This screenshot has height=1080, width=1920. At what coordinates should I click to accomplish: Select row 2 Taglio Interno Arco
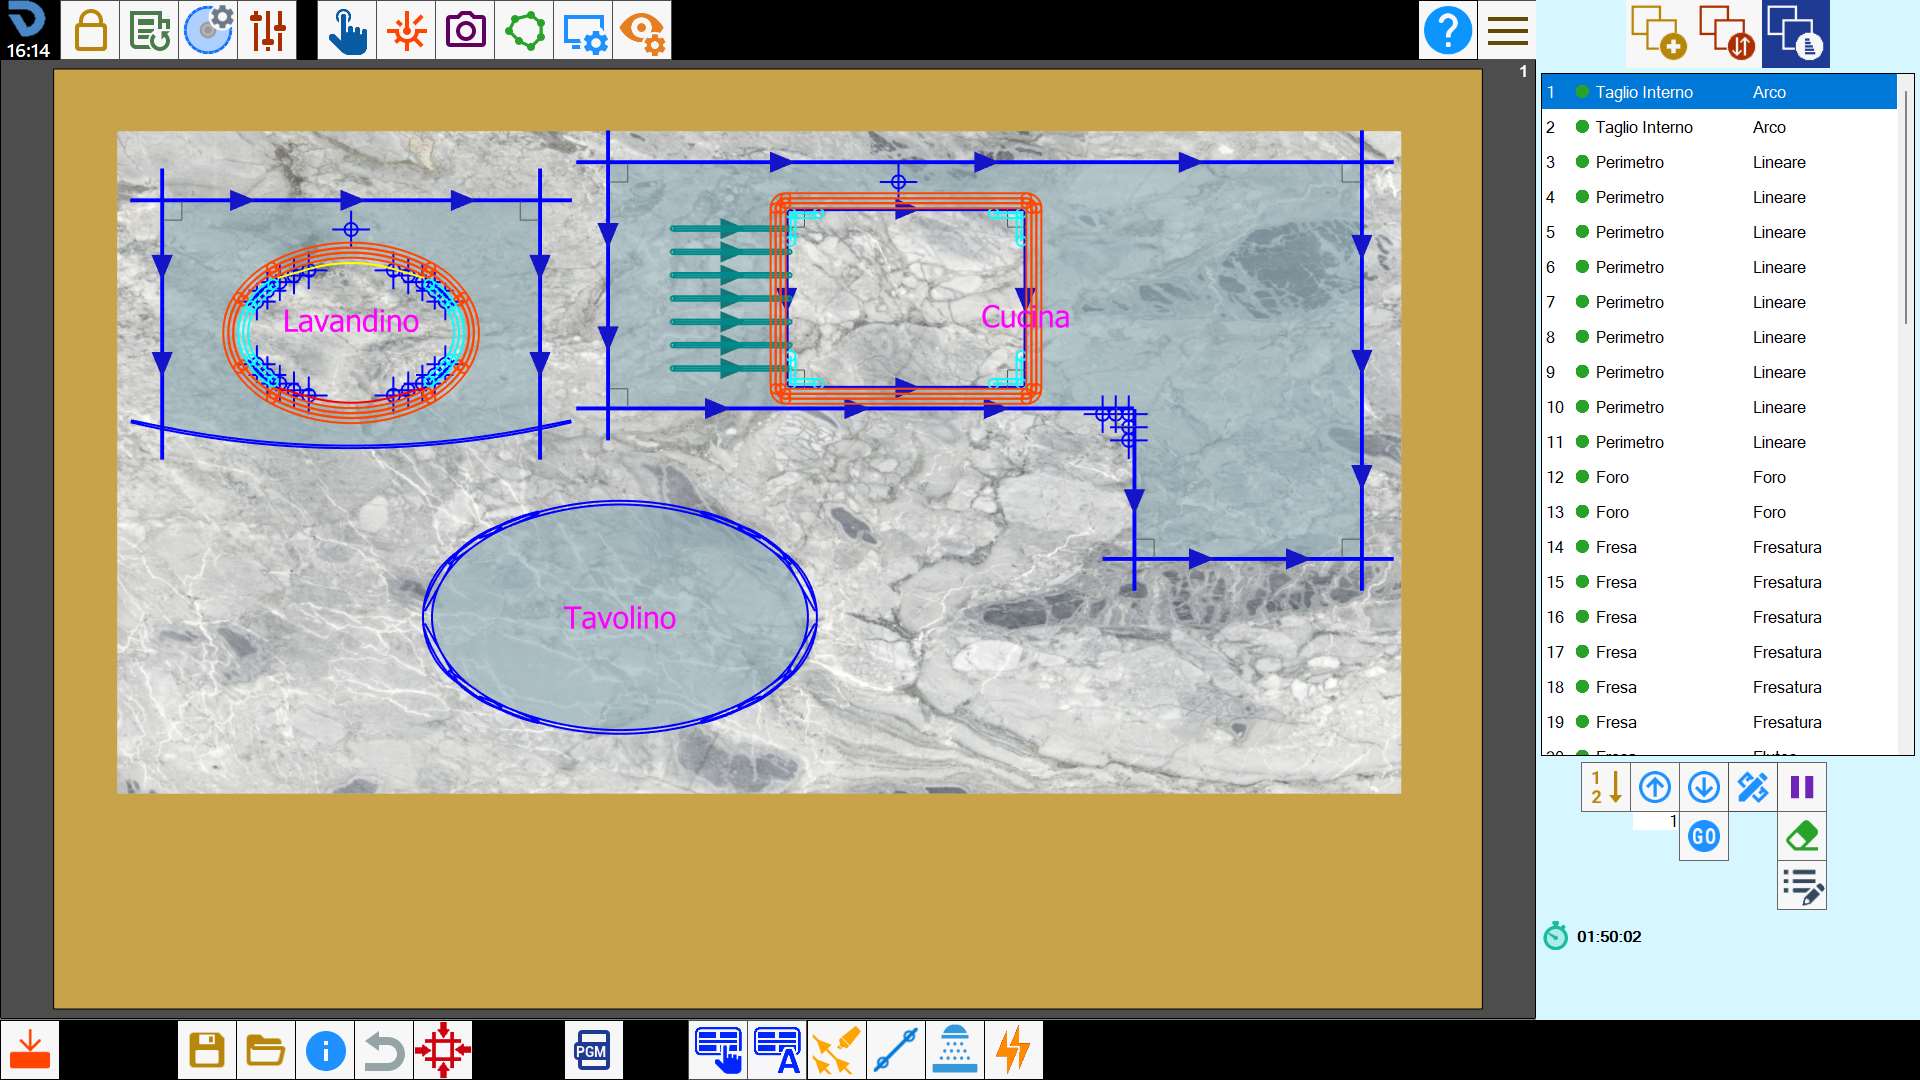[1719, 127]
